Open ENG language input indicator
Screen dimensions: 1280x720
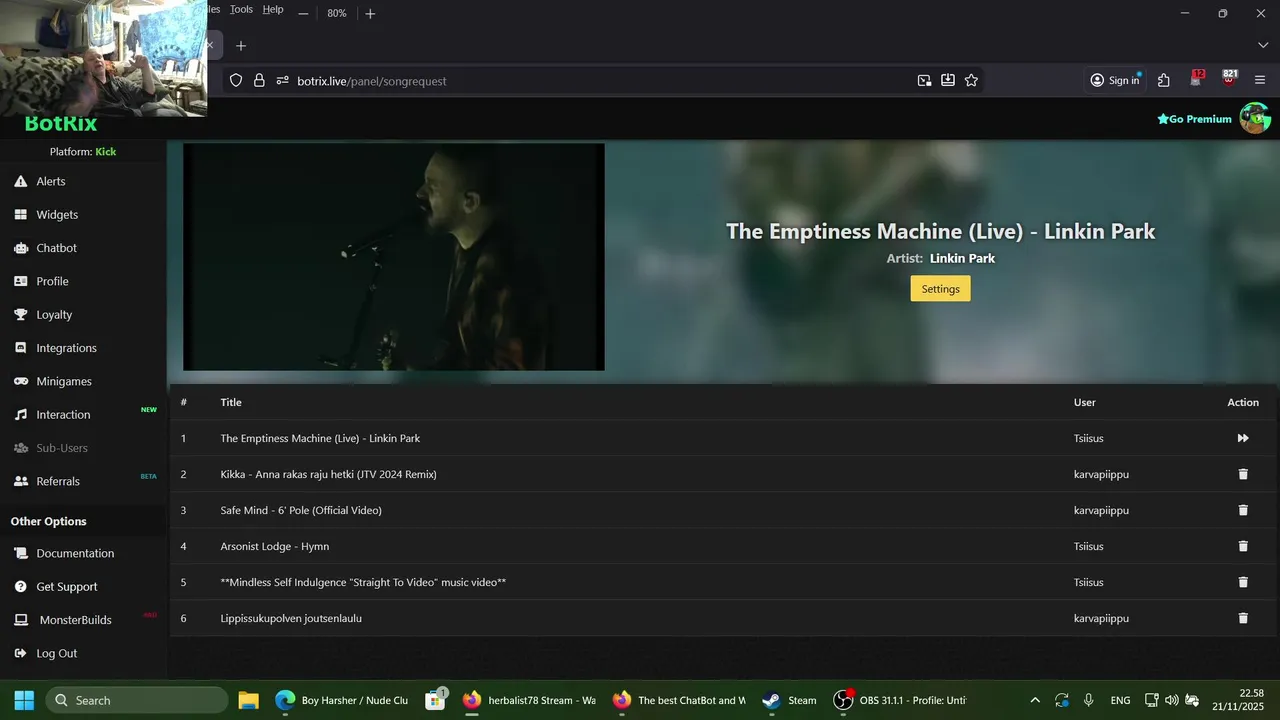coord(1120,700)
